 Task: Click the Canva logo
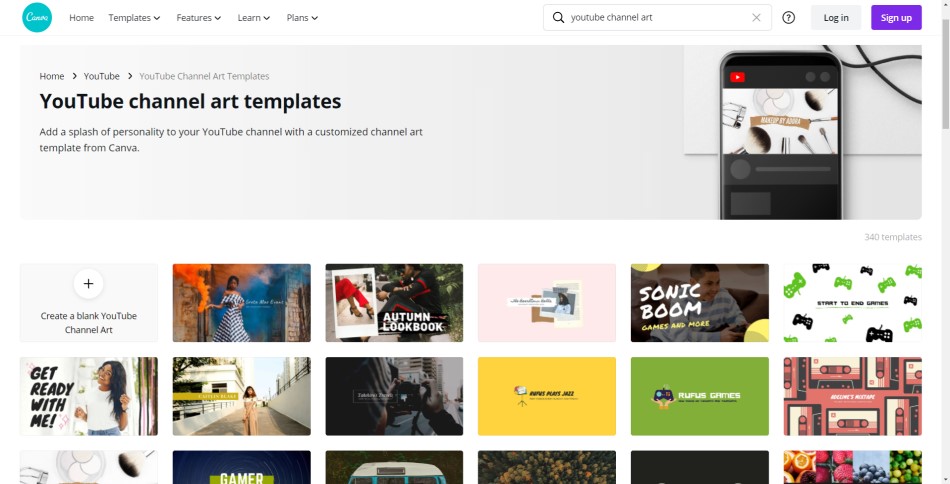point(37,18)
